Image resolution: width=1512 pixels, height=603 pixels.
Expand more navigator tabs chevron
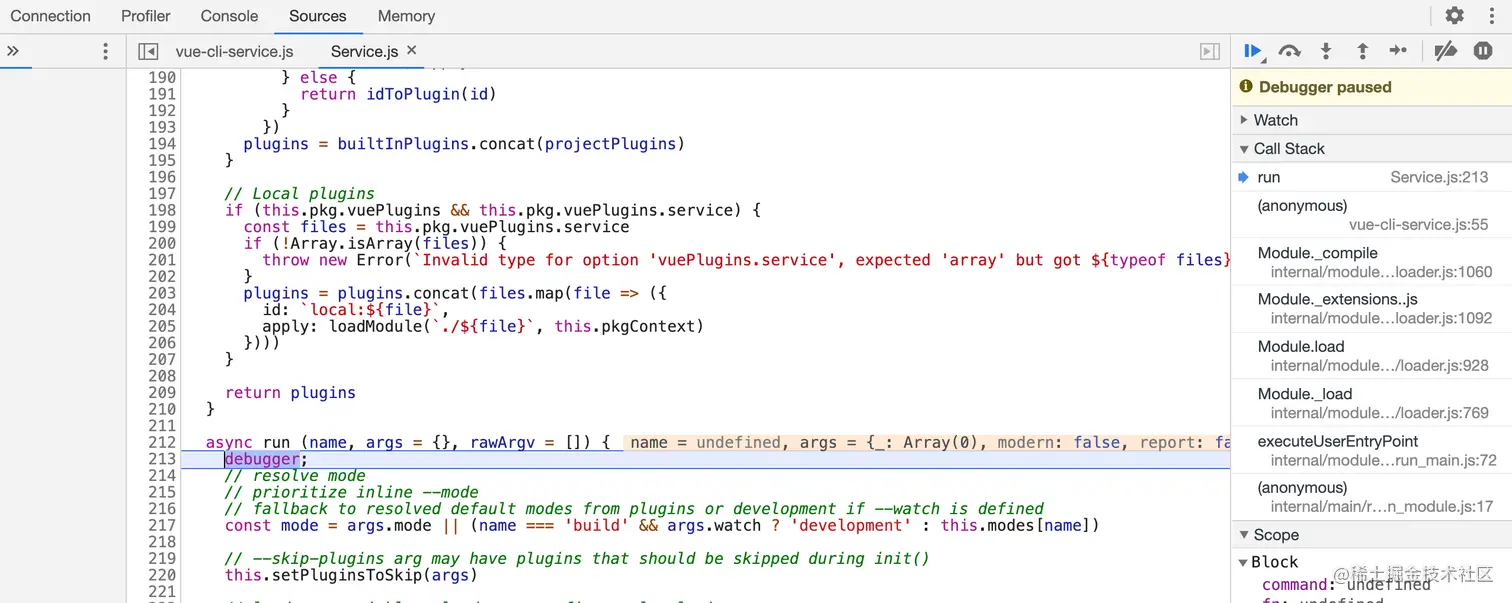(x=13, y=51)
